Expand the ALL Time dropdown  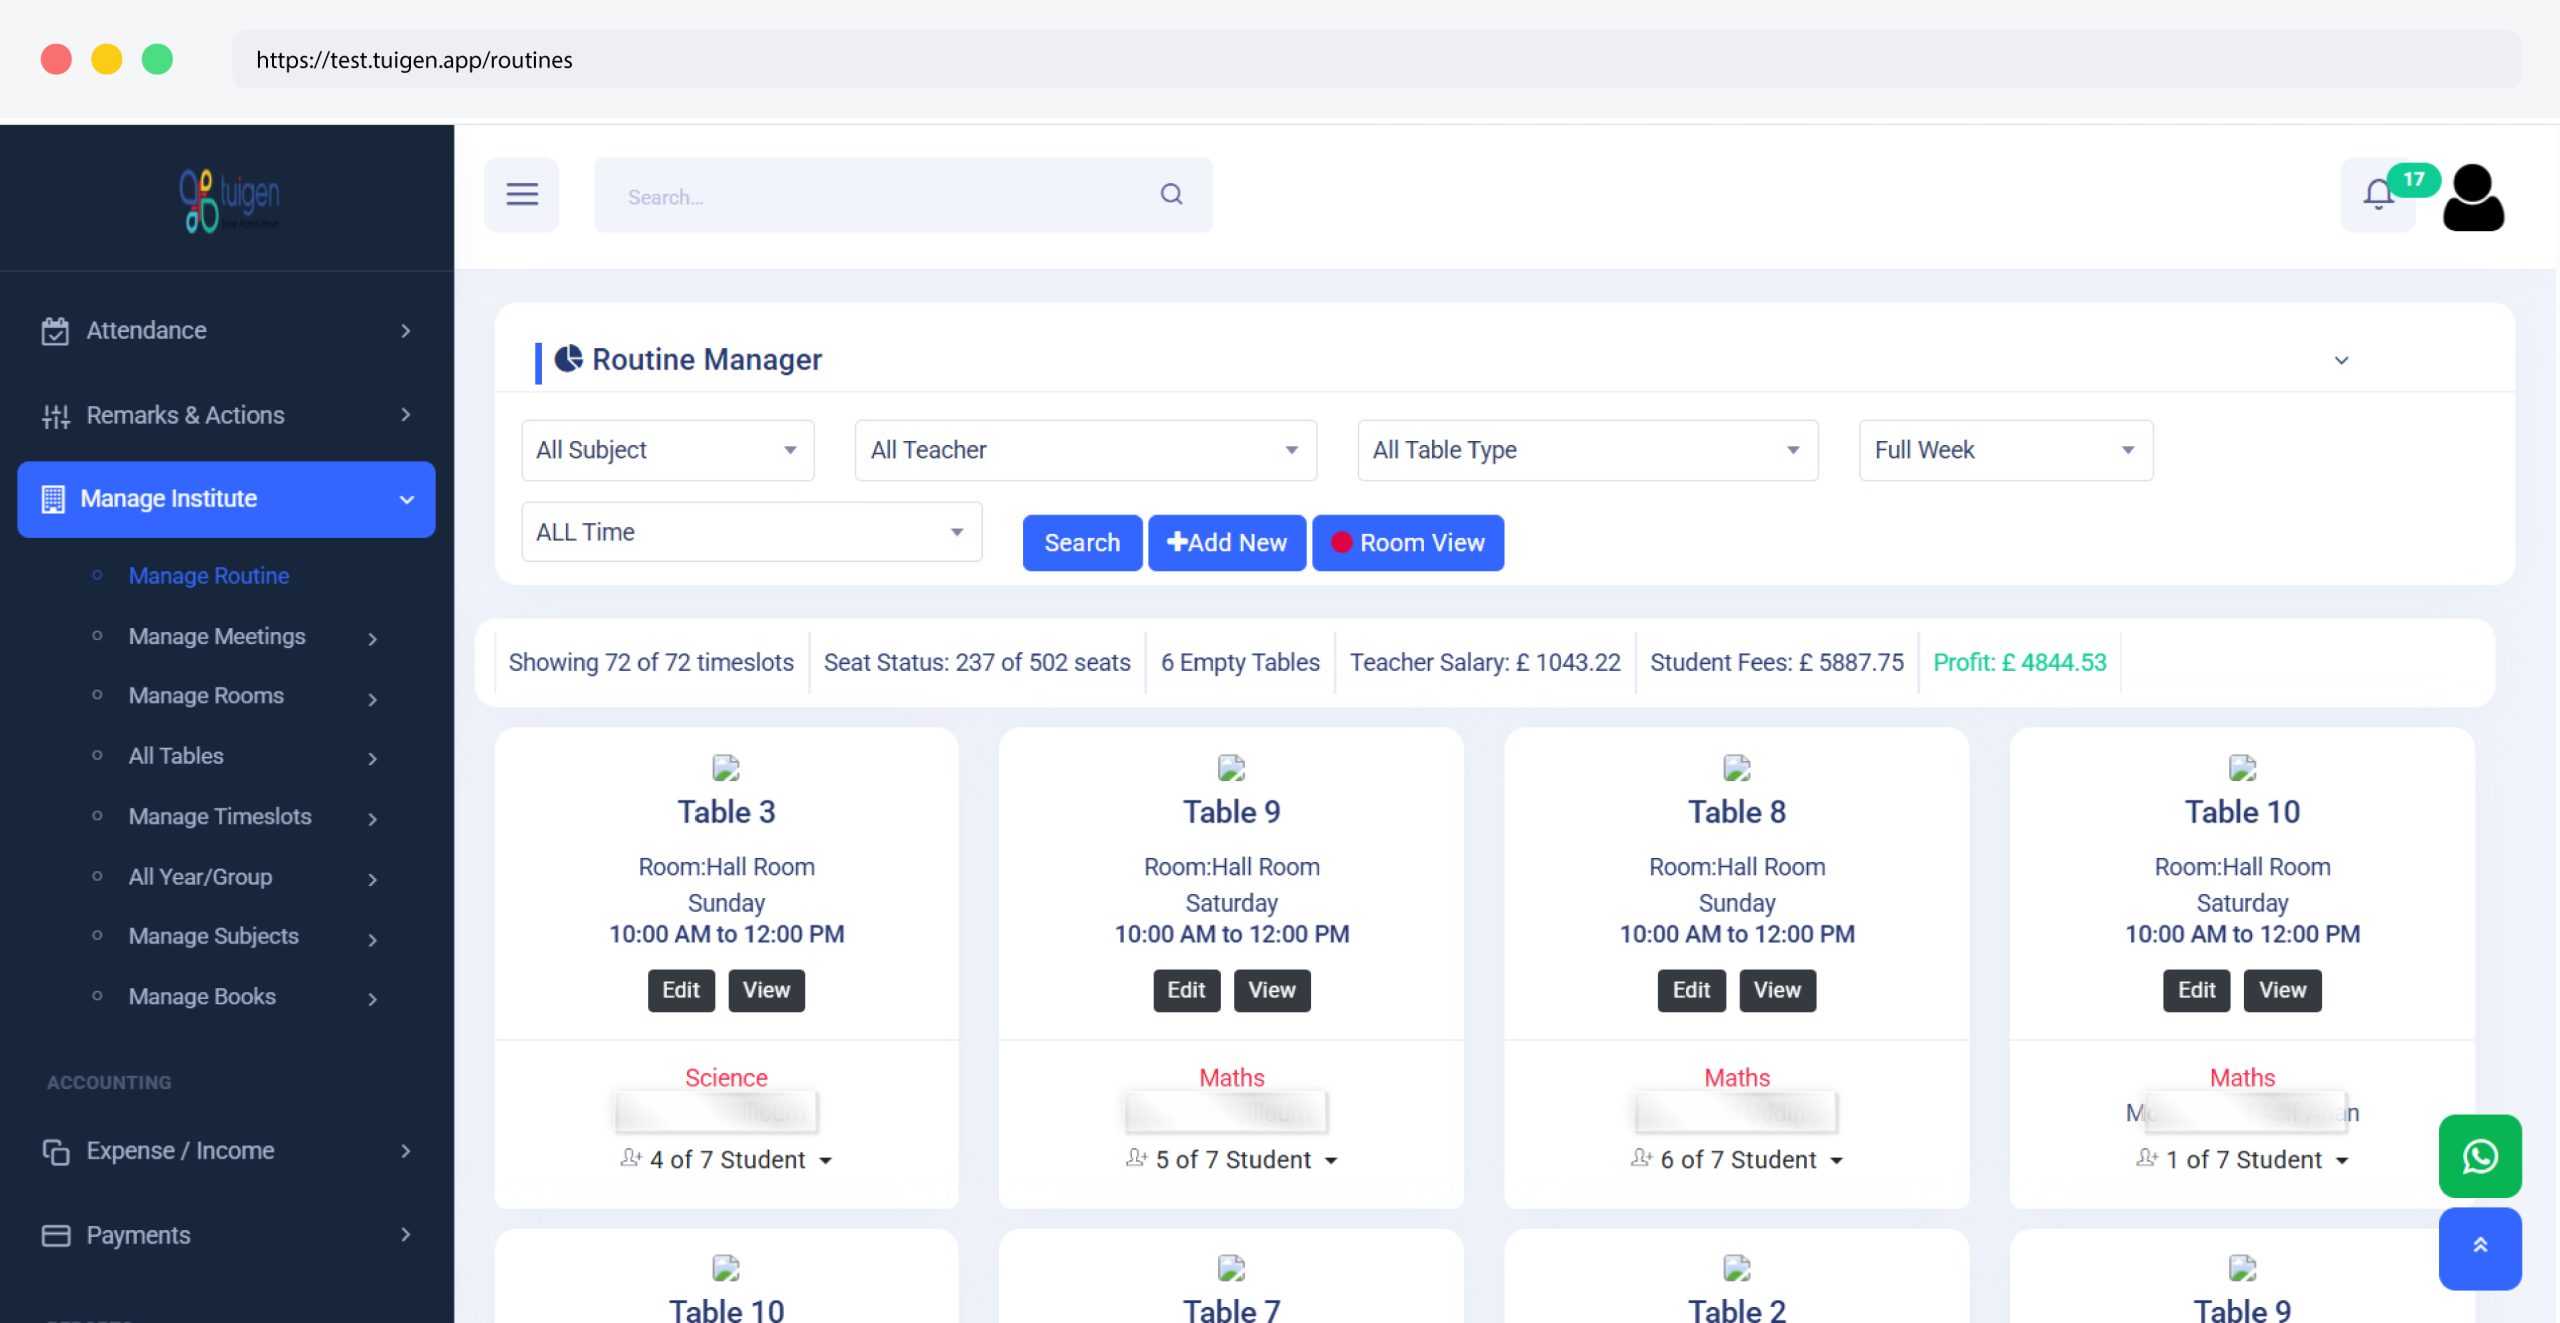click(751, 532)
